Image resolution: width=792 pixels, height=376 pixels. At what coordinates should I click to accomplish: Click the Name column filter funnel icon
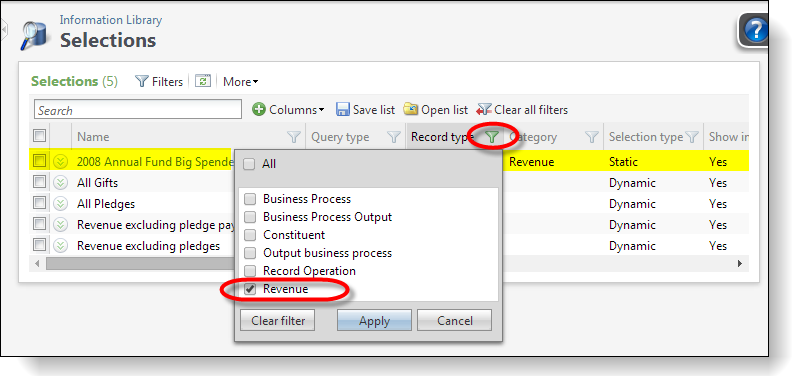pos(293,137)
